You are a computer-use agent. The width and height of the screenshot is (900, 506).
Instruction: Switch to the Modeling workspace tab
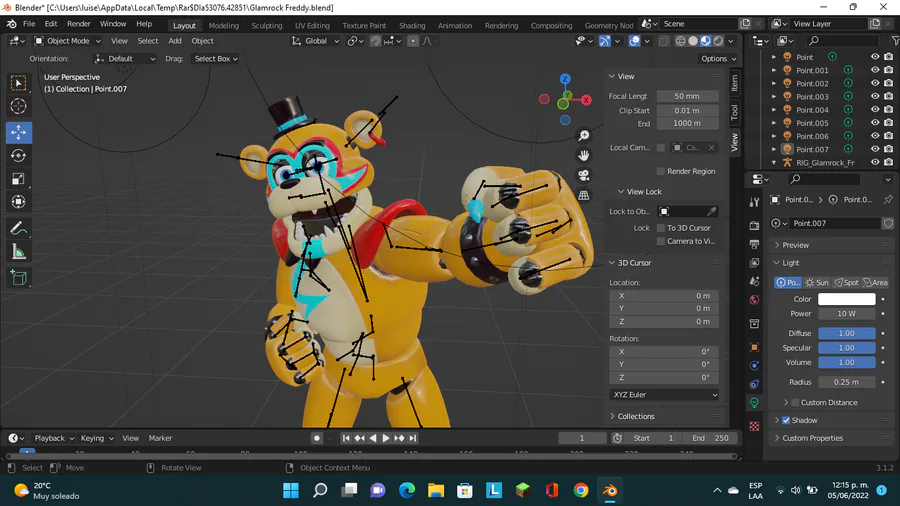[224, 25]
